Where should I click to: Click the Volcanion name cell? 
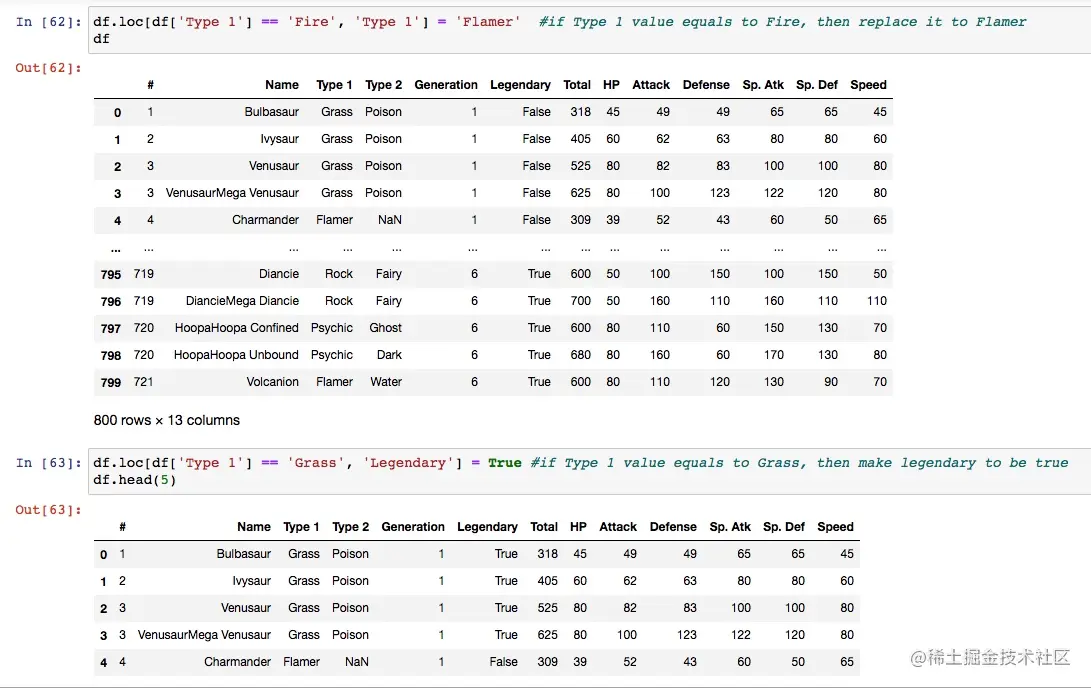(x=272, y=381)
